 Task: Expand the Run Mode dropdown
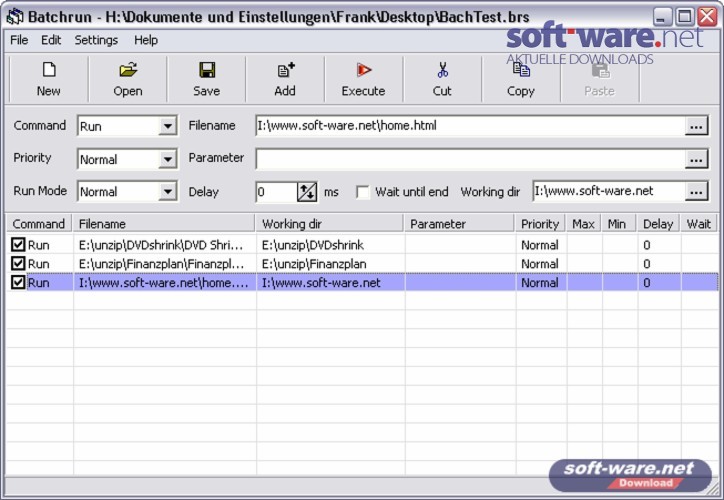pyautogui.click(x=168, y=192)
